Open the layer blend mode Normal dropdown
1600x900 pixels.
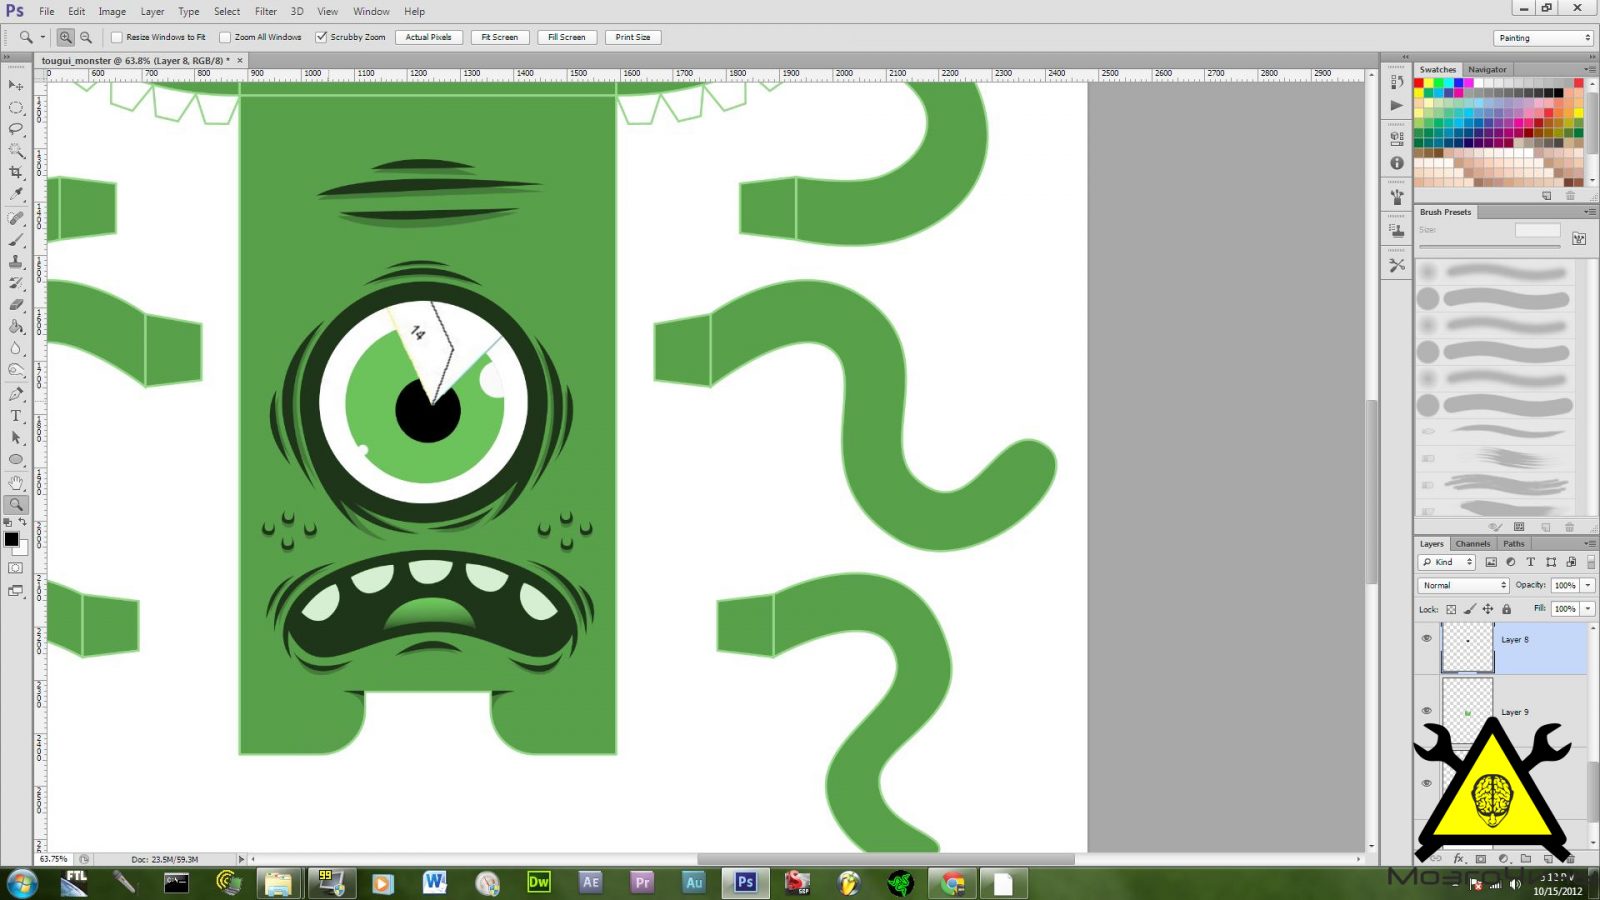pos(1463,585)
